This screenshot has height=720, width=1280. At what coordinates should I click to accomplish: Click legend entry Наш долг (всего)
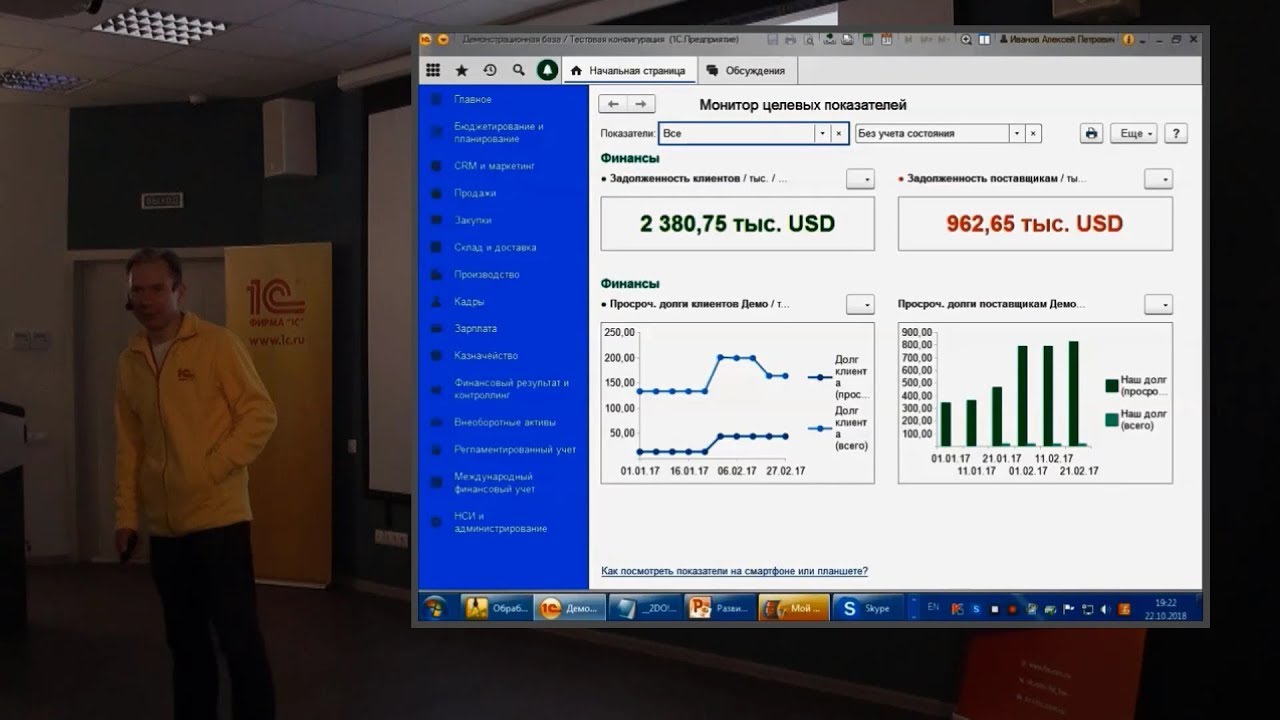tap(1136, 419)
